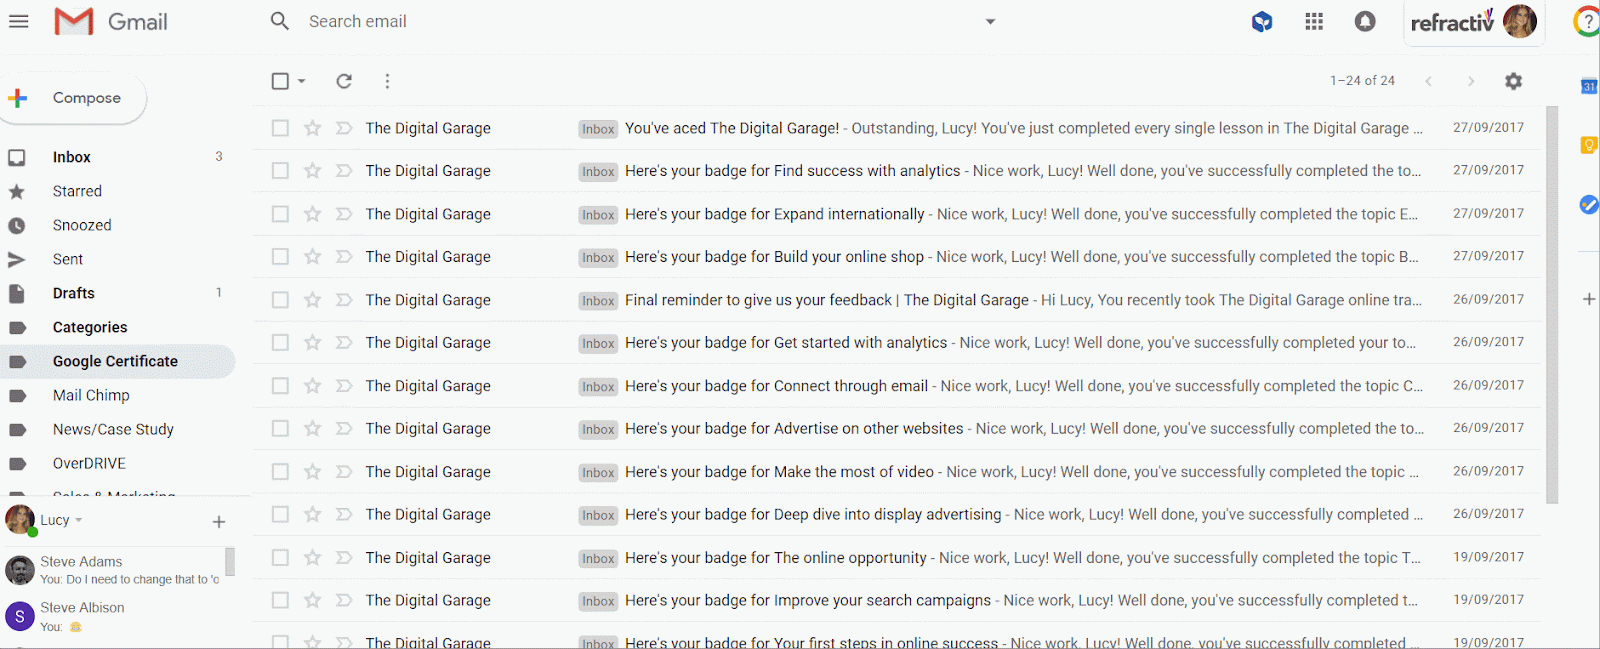Click the Compose button
Screen dimensions: 1600x649
(72, 98)
